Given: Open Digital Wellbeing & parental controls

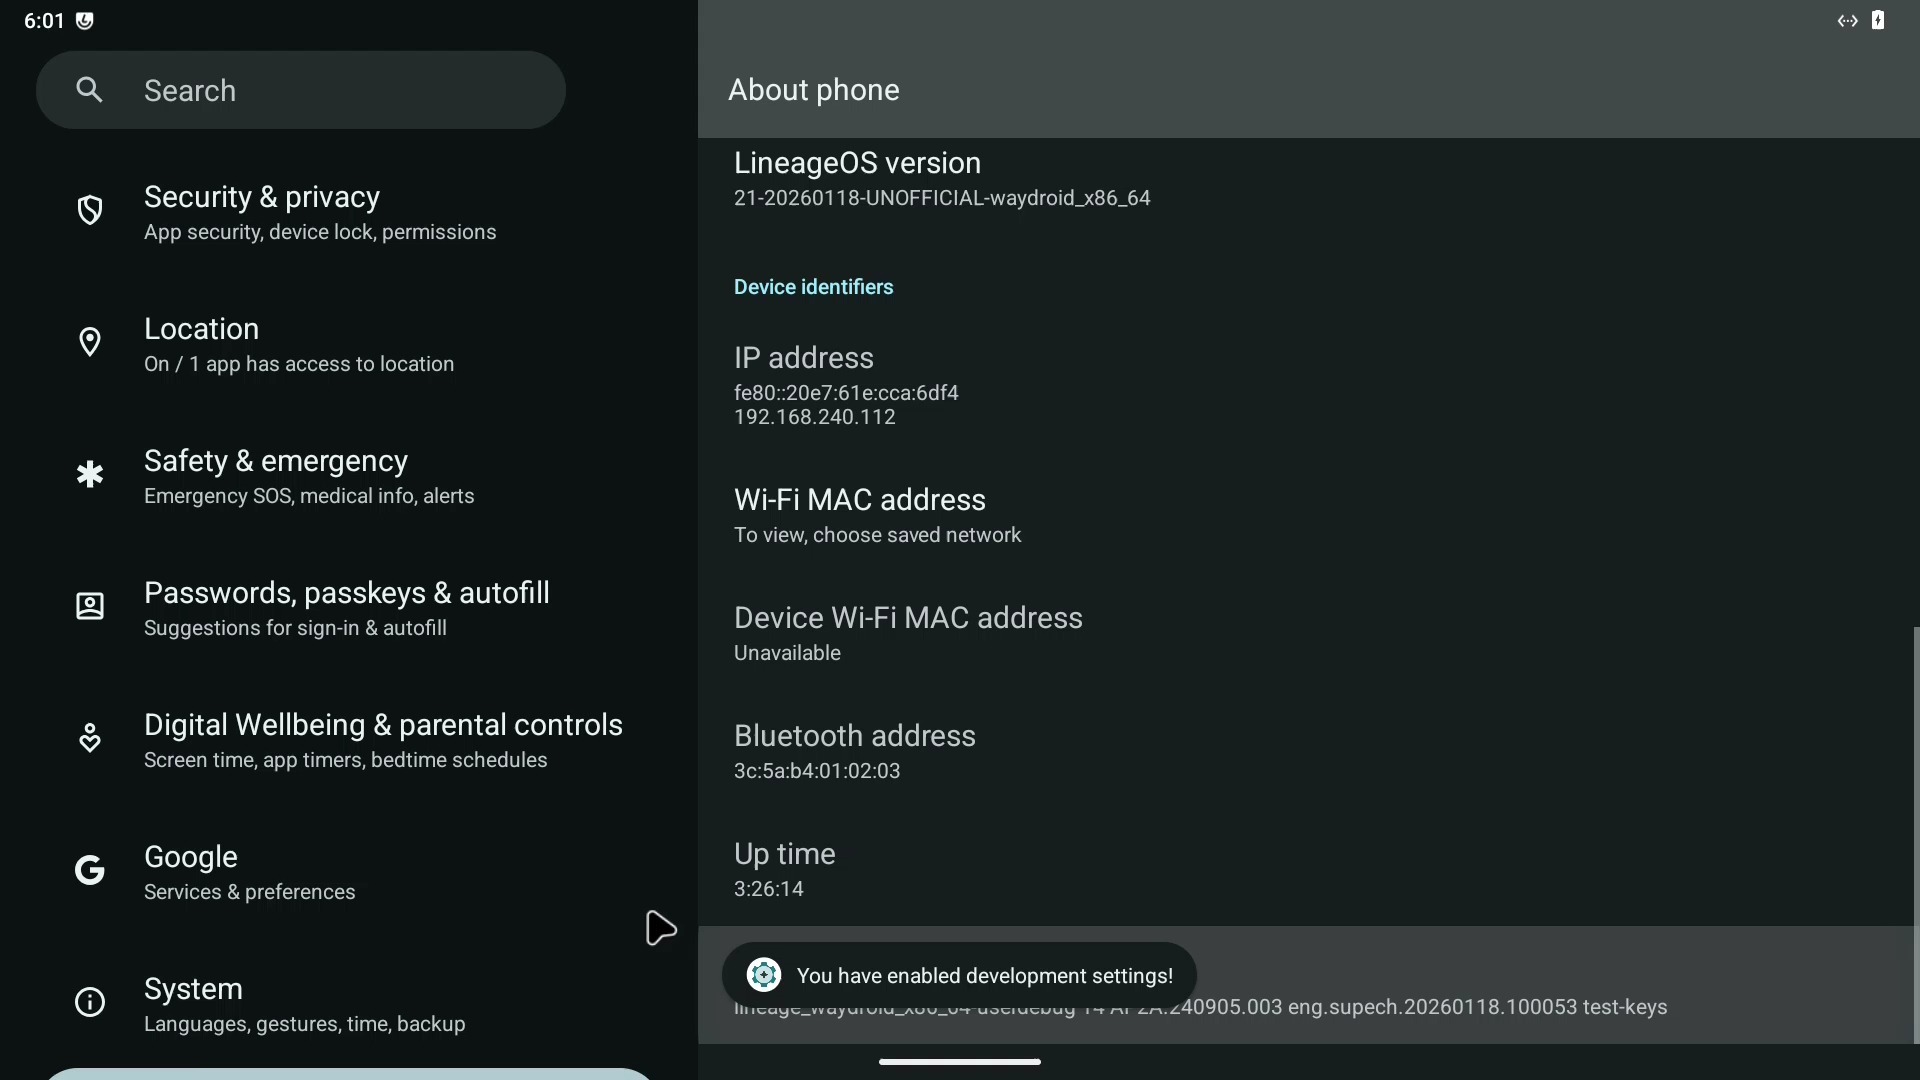Looking at the screenshot, I should tap(382, 740).
